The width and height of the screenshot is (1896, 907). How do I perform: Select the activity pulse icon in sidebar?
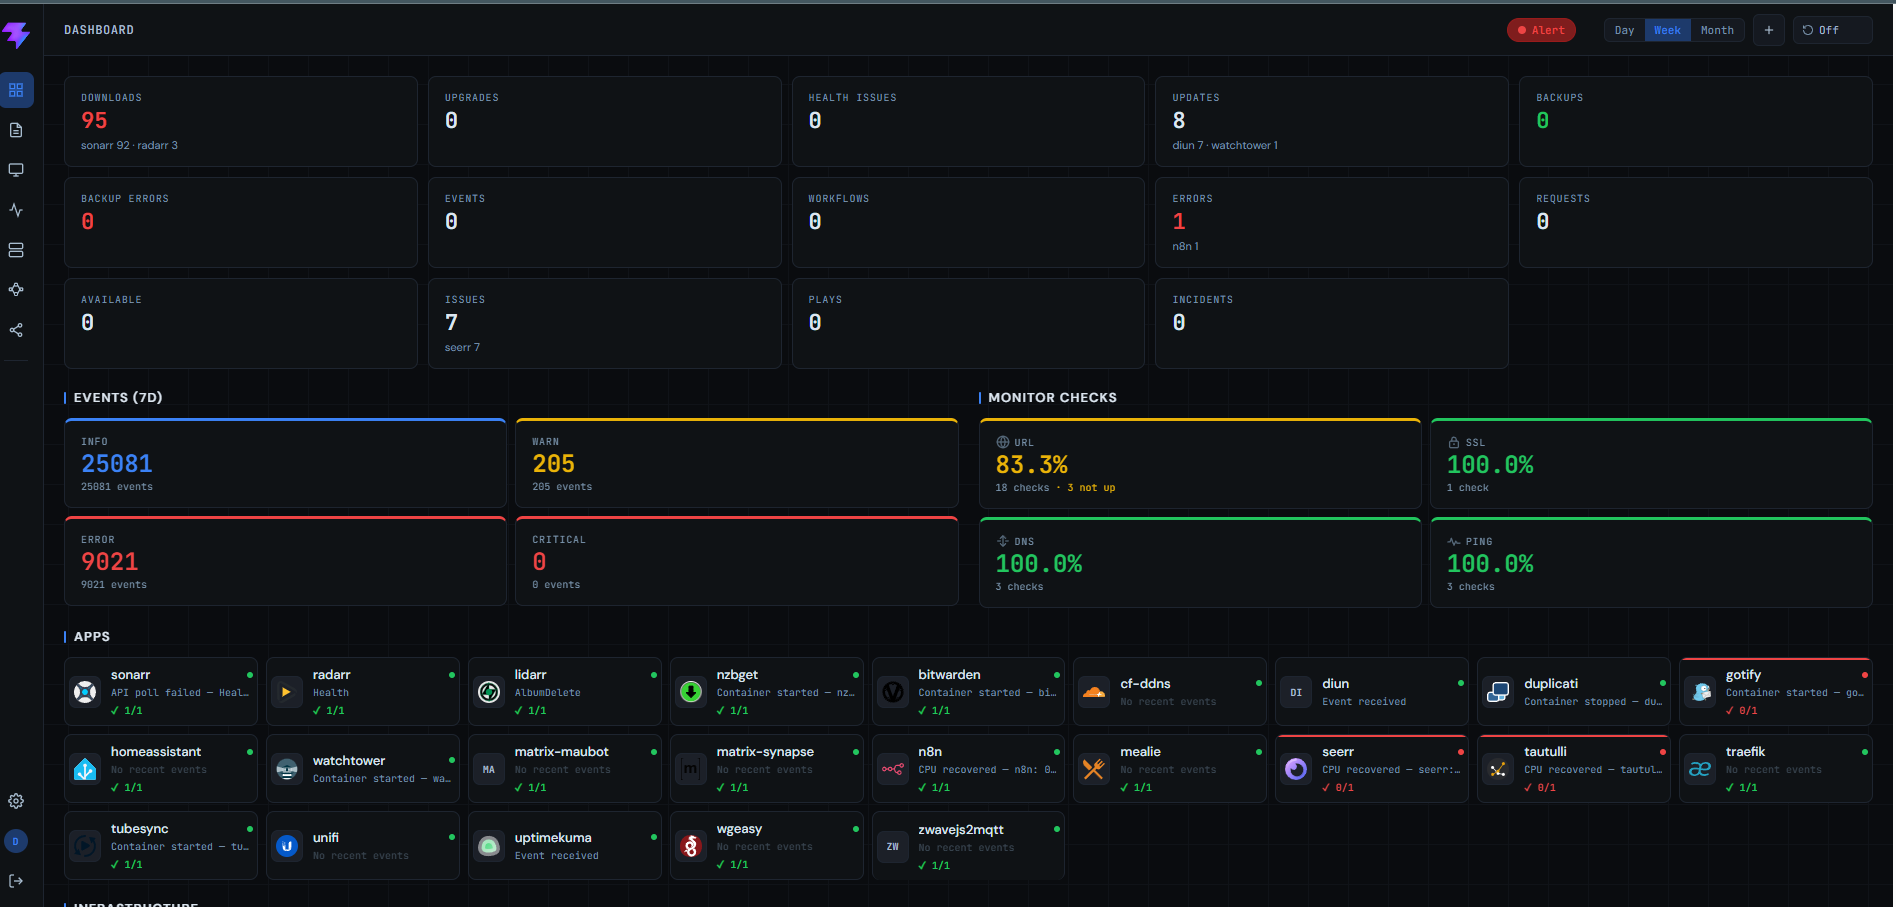(x=16, y=210)
